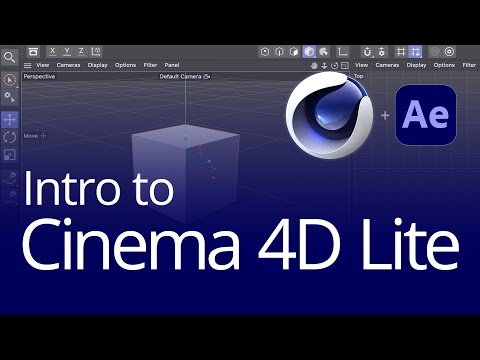The height and width of the screenshot is (360, 480).
Task: Toggle the Workplane grid icon
Action: click(x=401, y=52)
